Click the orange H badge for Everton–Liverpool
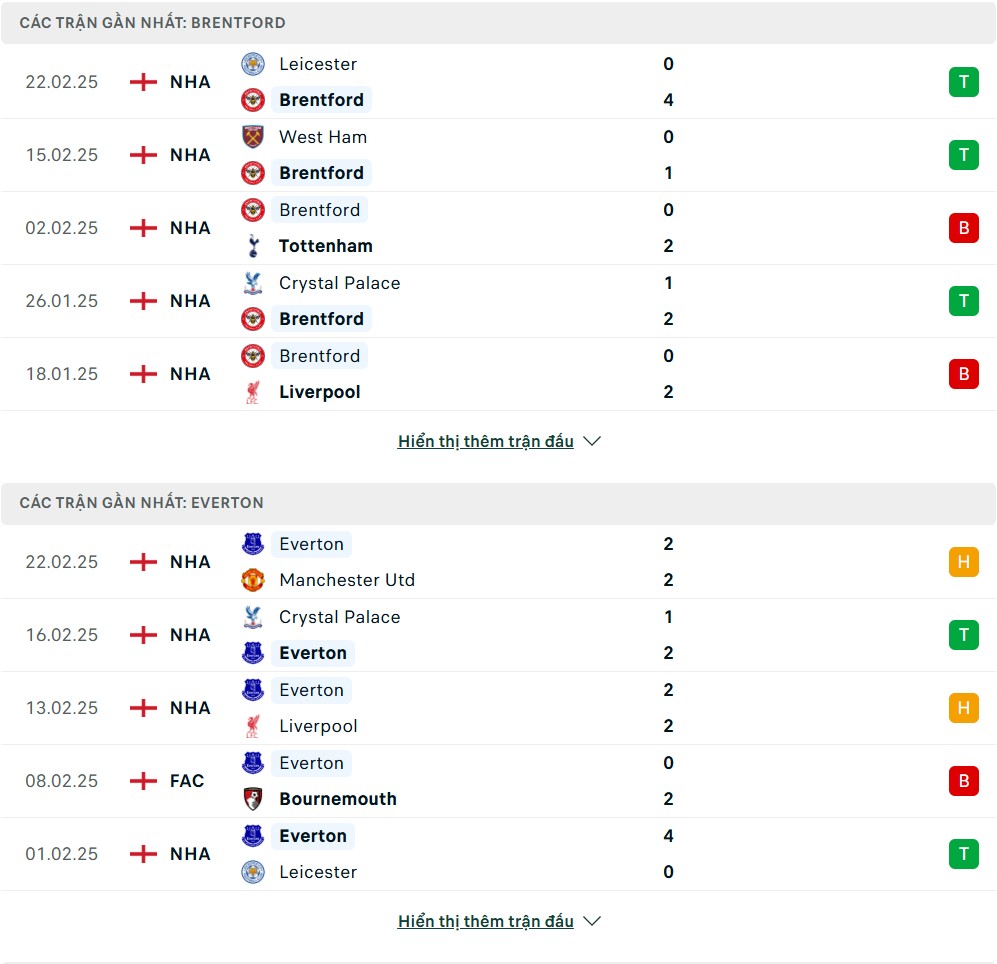The image size is (997, 964). tap(963, 708)
